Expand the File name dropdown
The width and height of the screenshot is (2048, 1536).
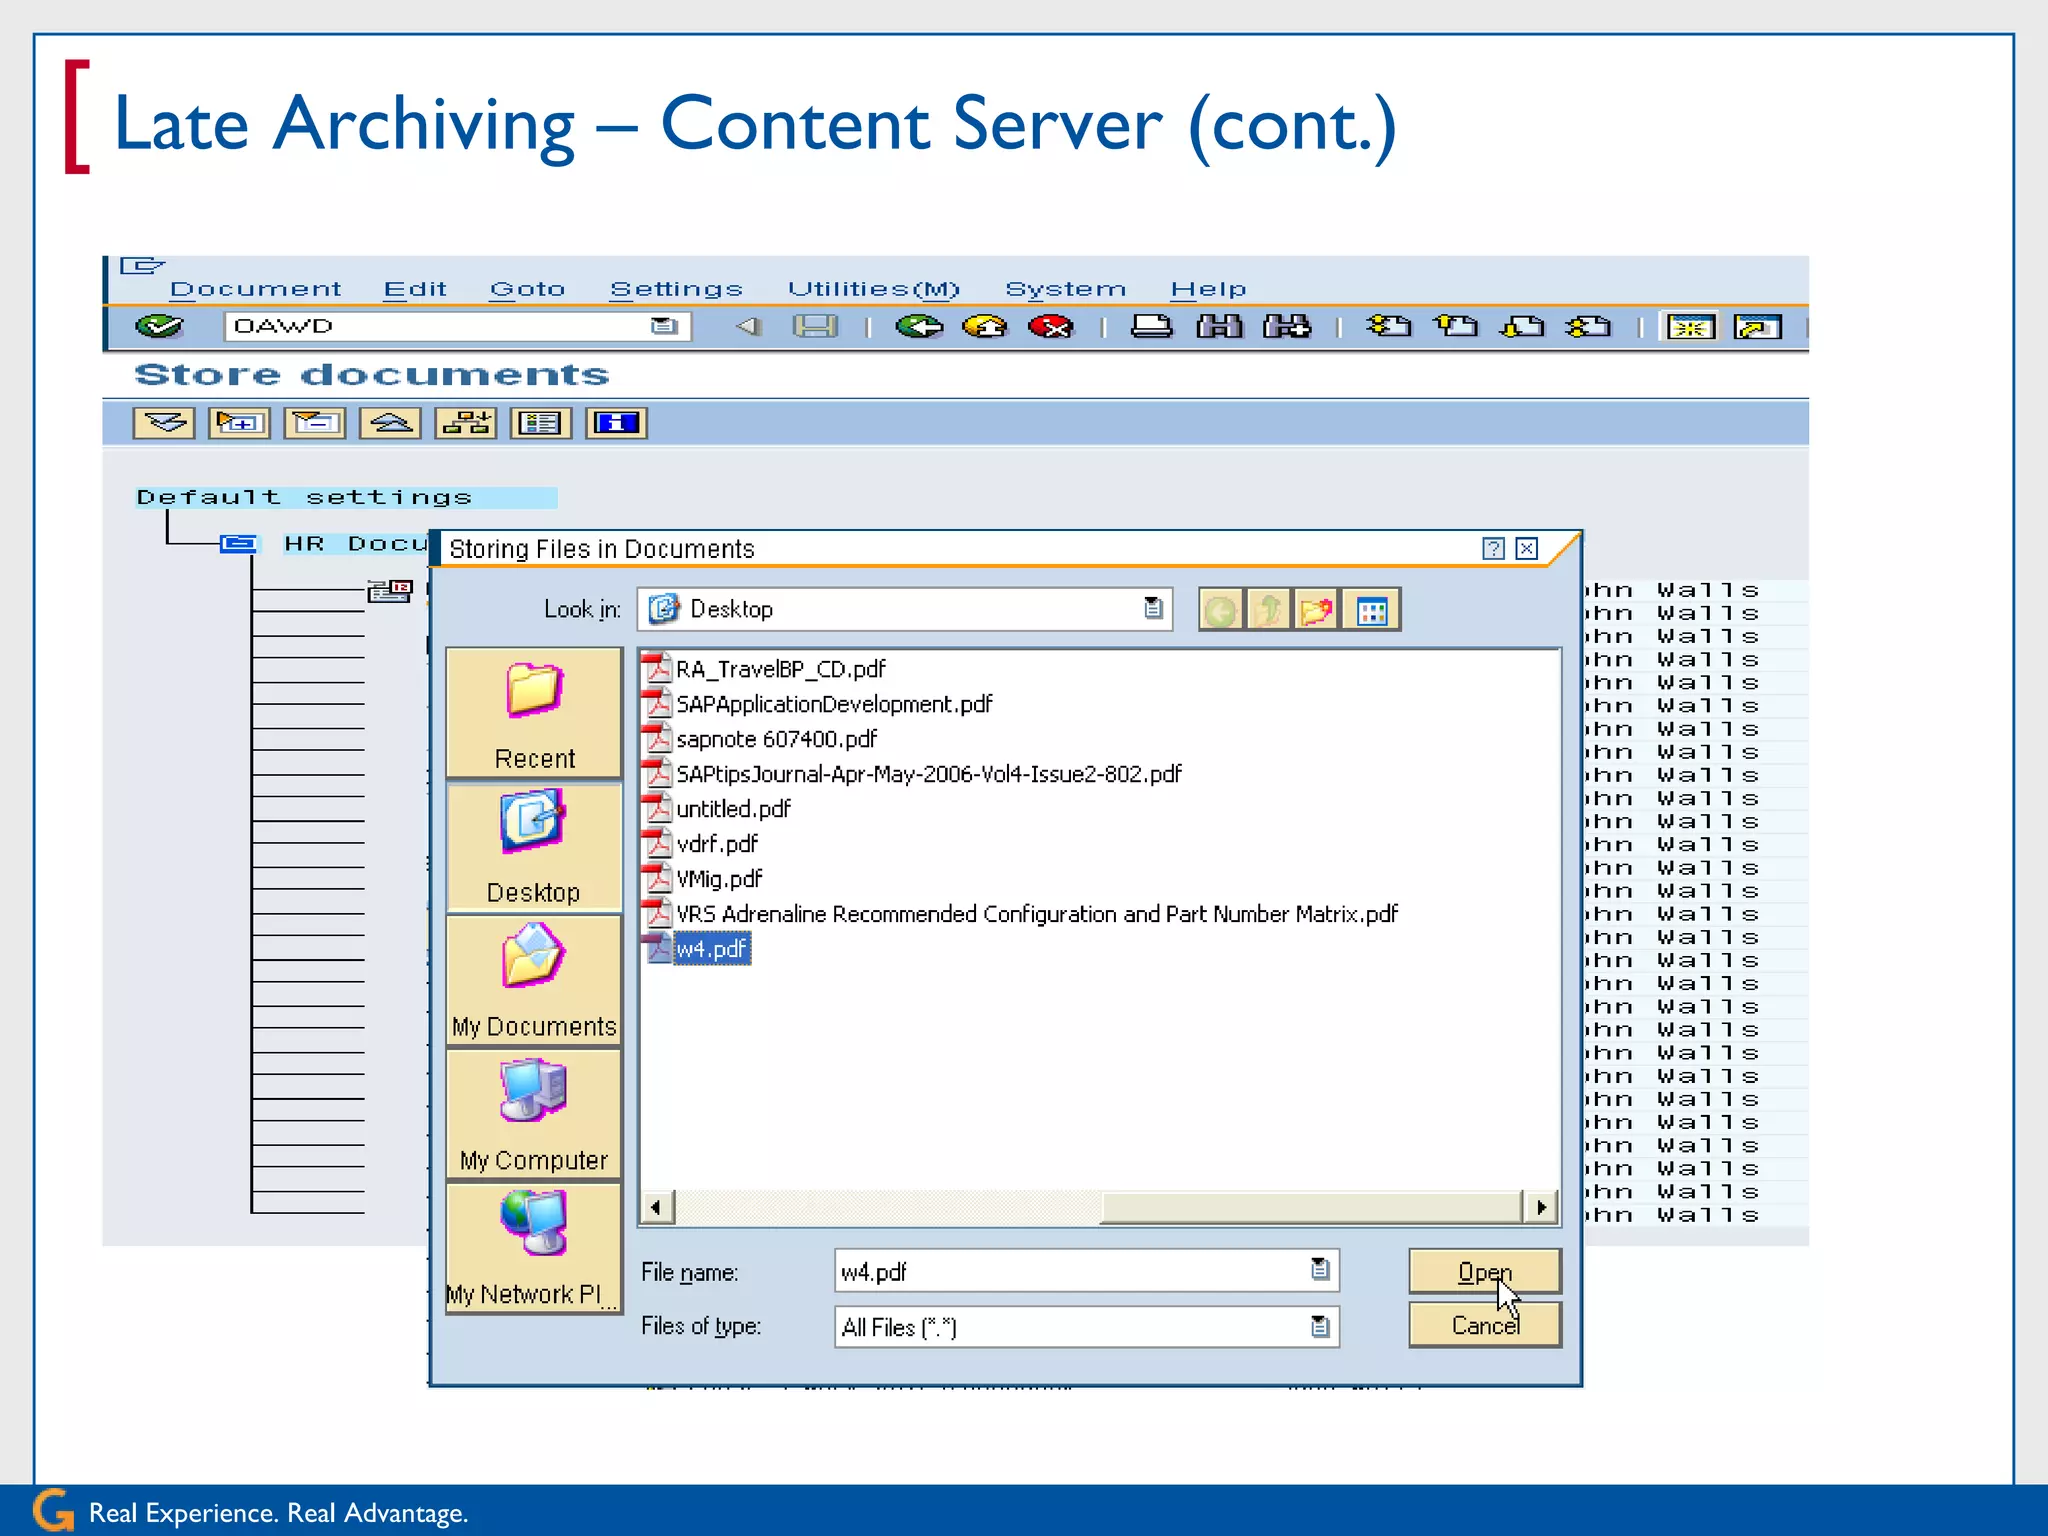point(1320,1269)
